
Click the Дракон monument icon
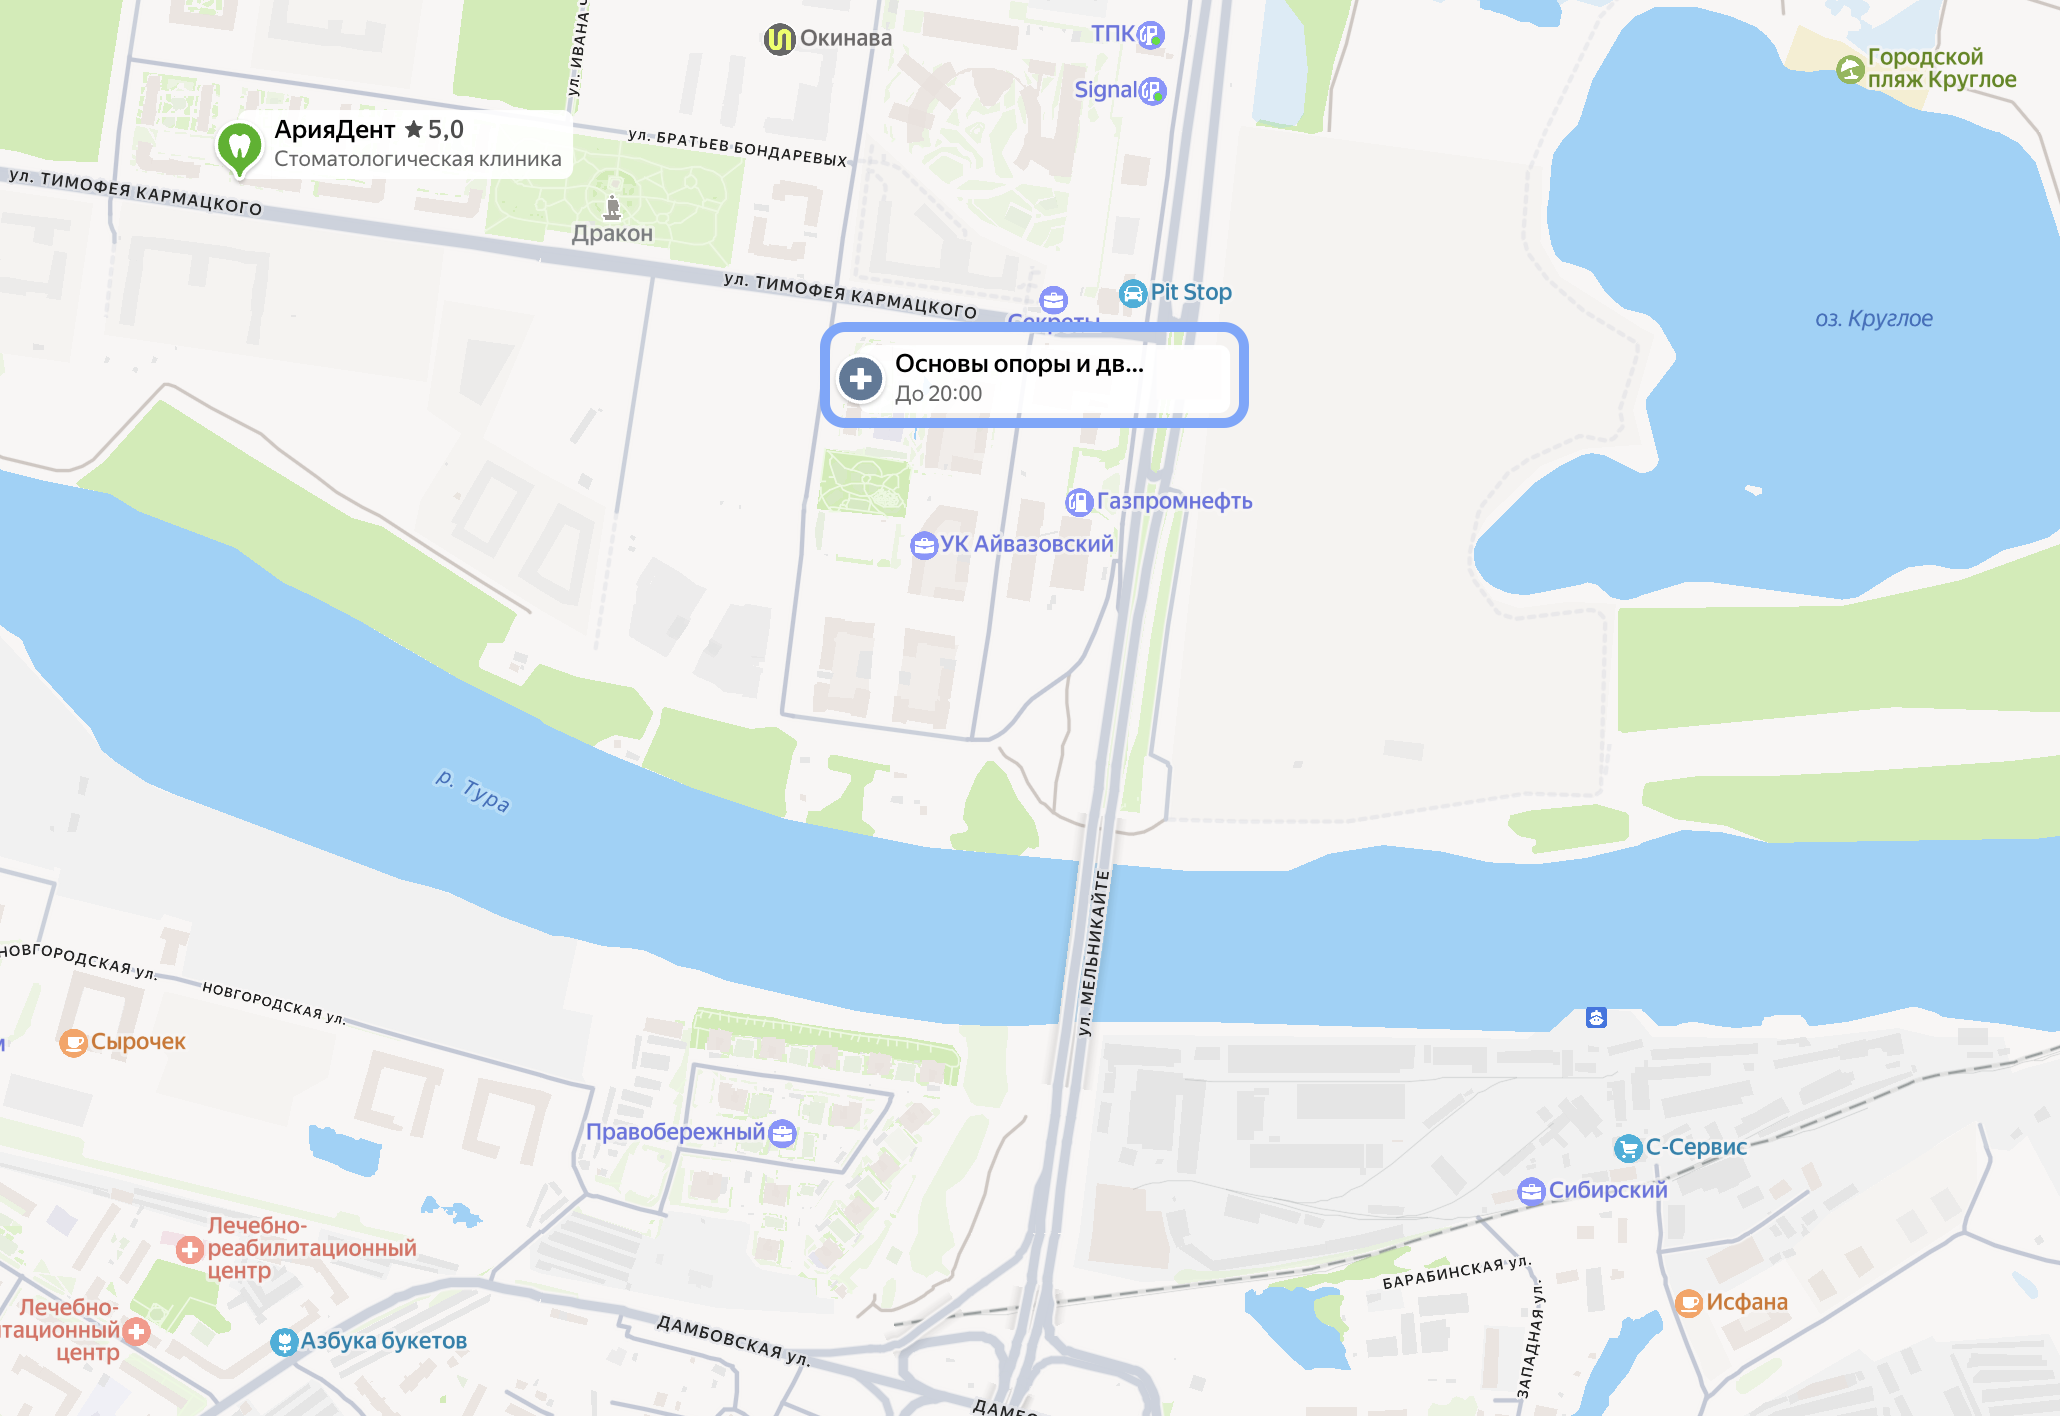613,207
